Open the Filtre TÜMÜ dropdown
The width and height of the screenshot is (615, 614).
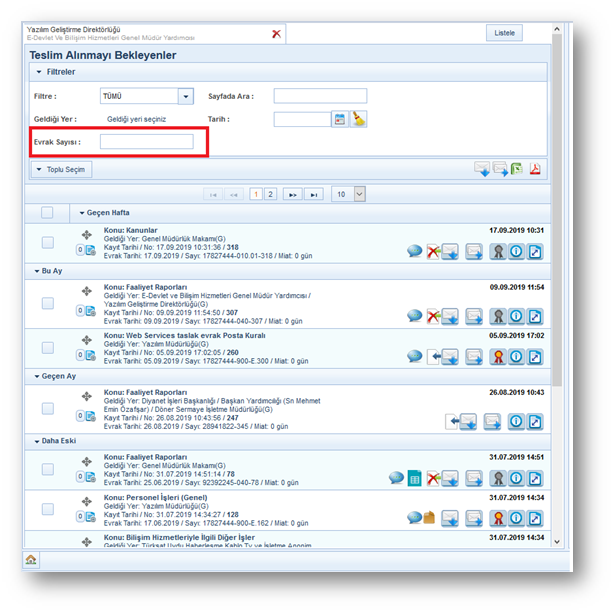coord(185,96)
